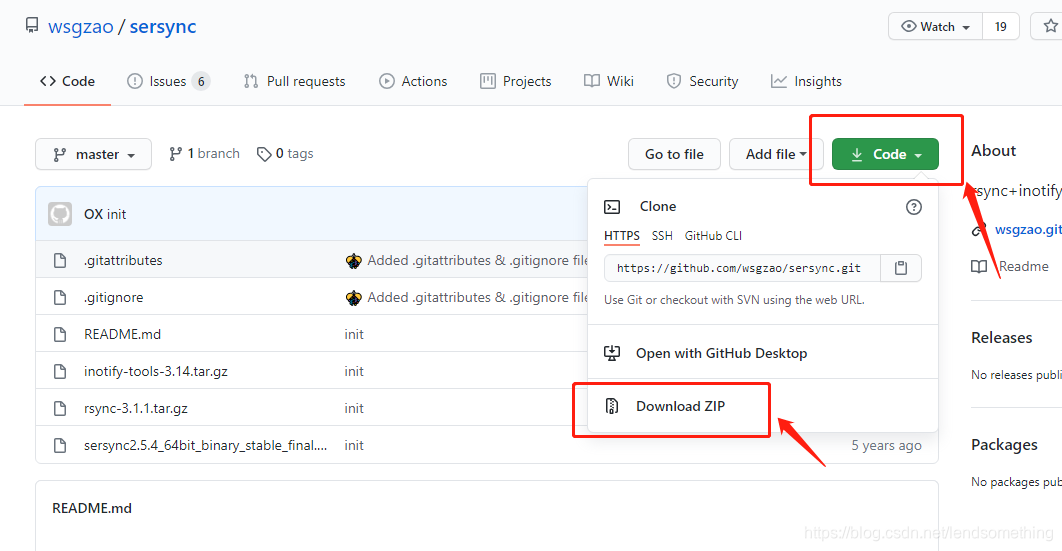
Task: Select the SSH clone tab
Action: point(662,236)
